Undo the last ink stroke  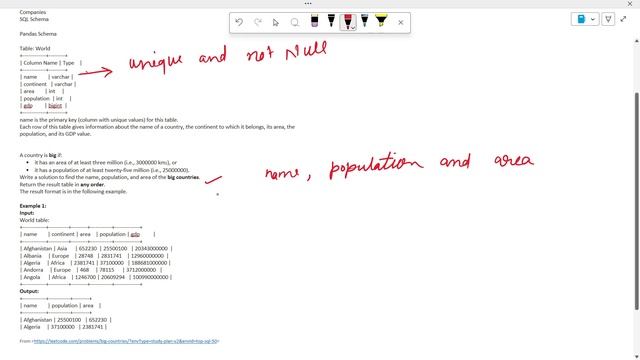(239, 22)
